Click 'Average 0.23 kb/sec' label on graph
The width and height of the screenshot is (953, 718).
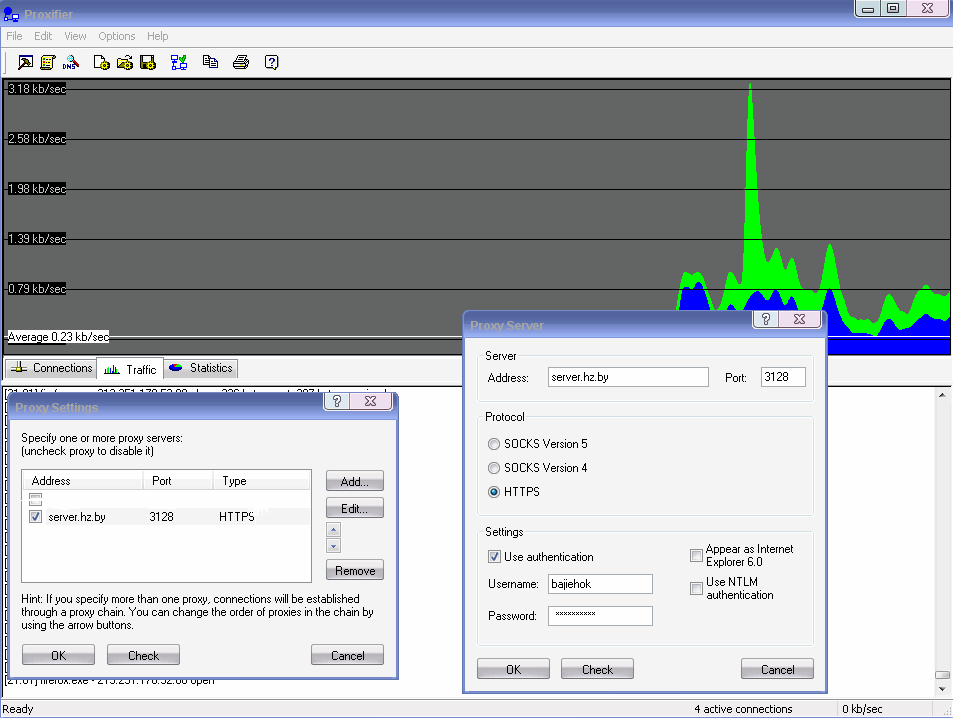(58, 337)
